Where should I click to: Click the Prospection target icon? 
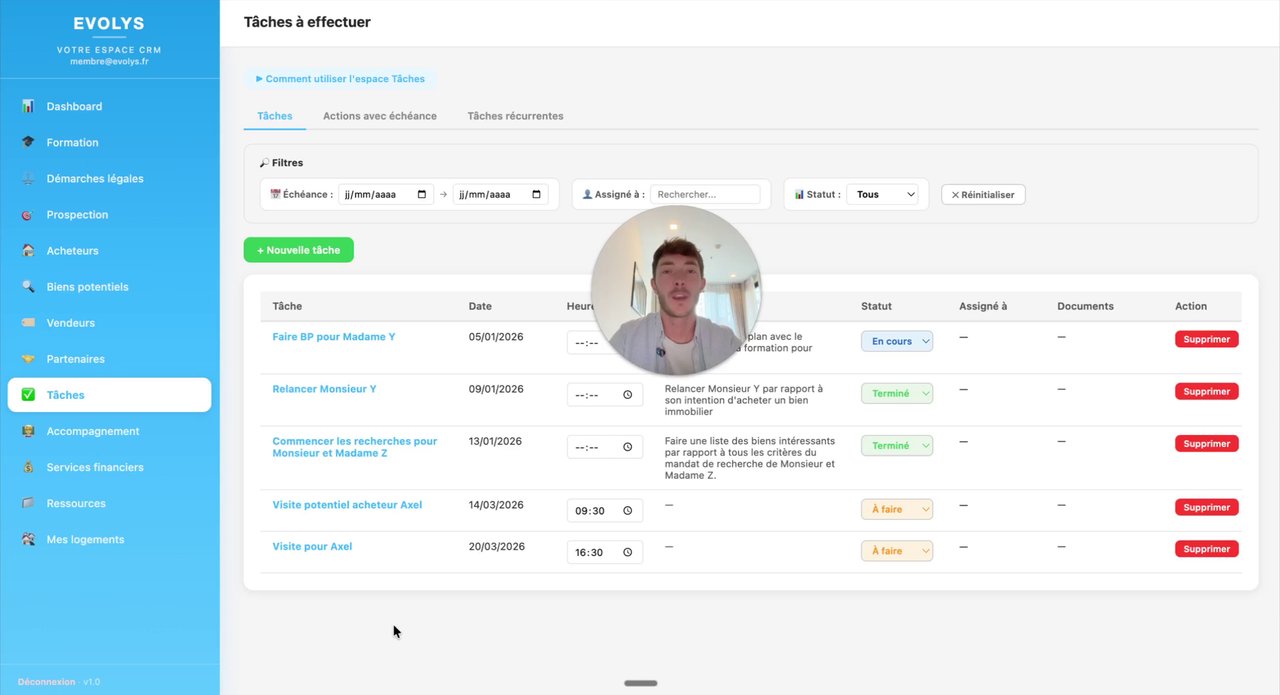(28, 214)
